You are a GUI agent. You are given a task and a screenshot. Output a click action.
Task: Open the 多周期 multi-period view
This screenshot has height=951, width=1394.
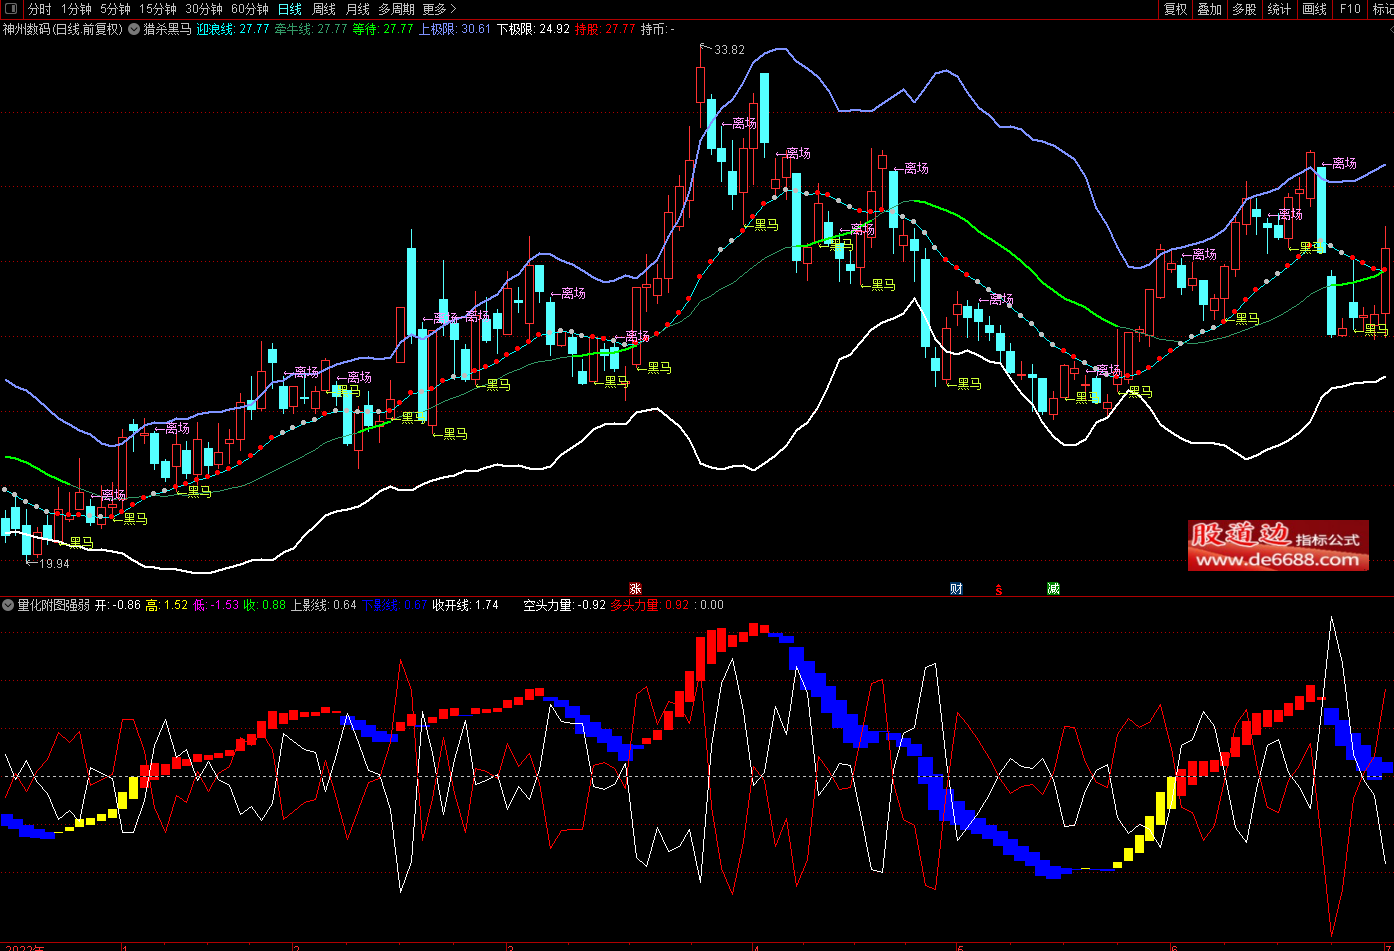396,9
